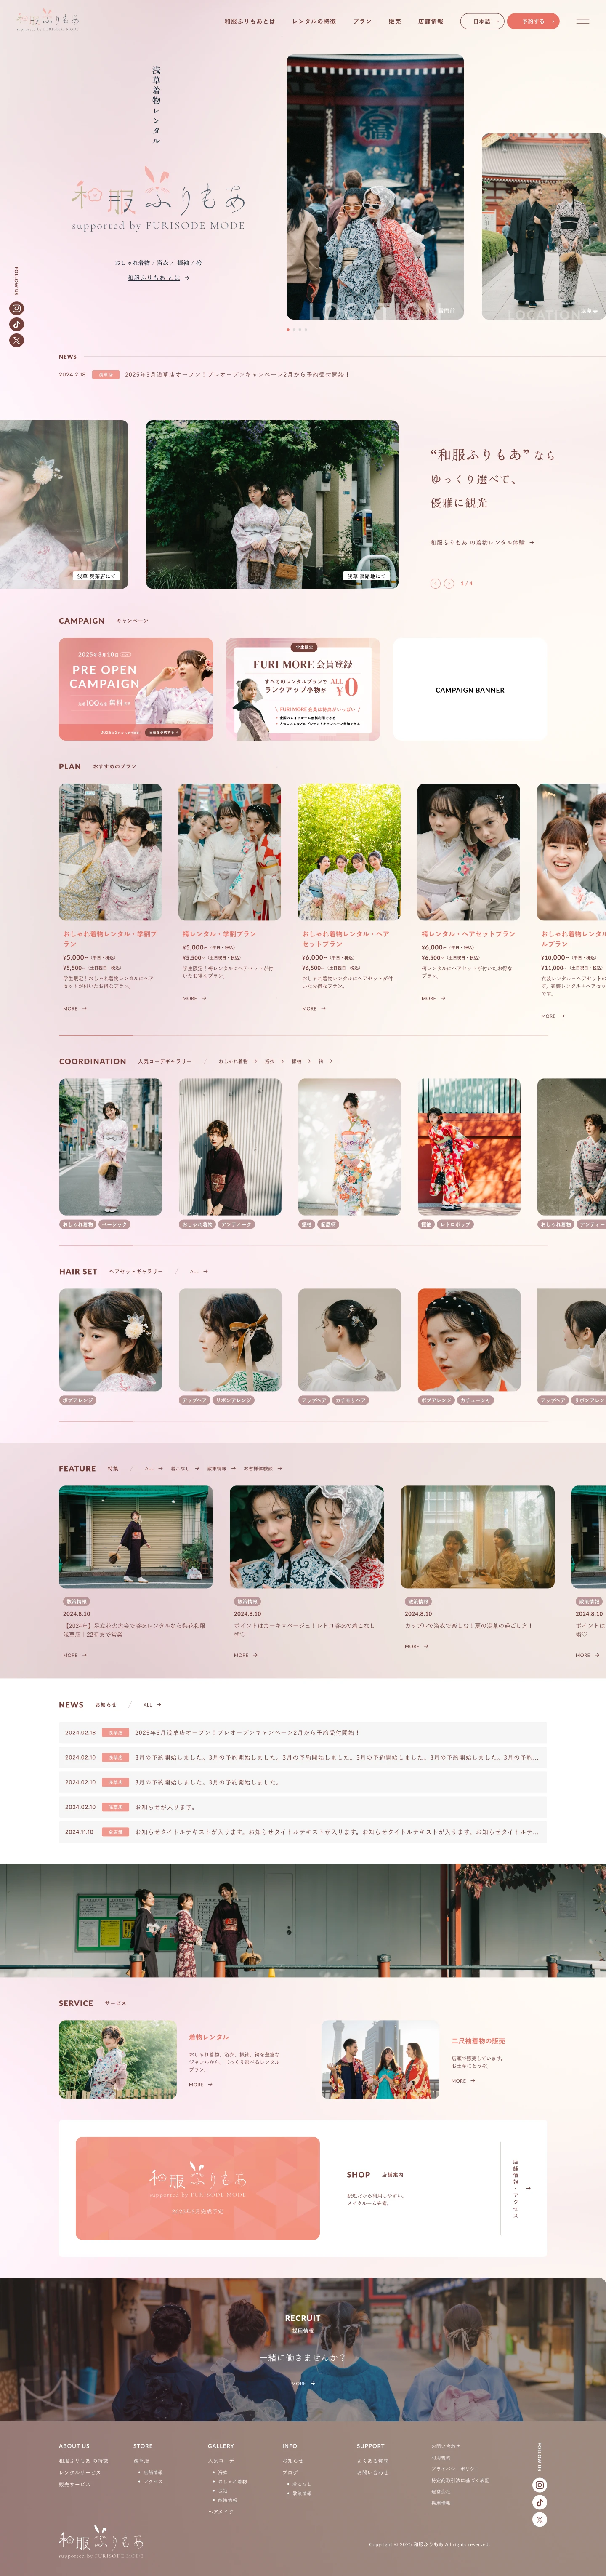The image size is (606, 2576).
Task: Click the pink shop logo banner
Action: pyautogui.click(x=198, y=2188)
